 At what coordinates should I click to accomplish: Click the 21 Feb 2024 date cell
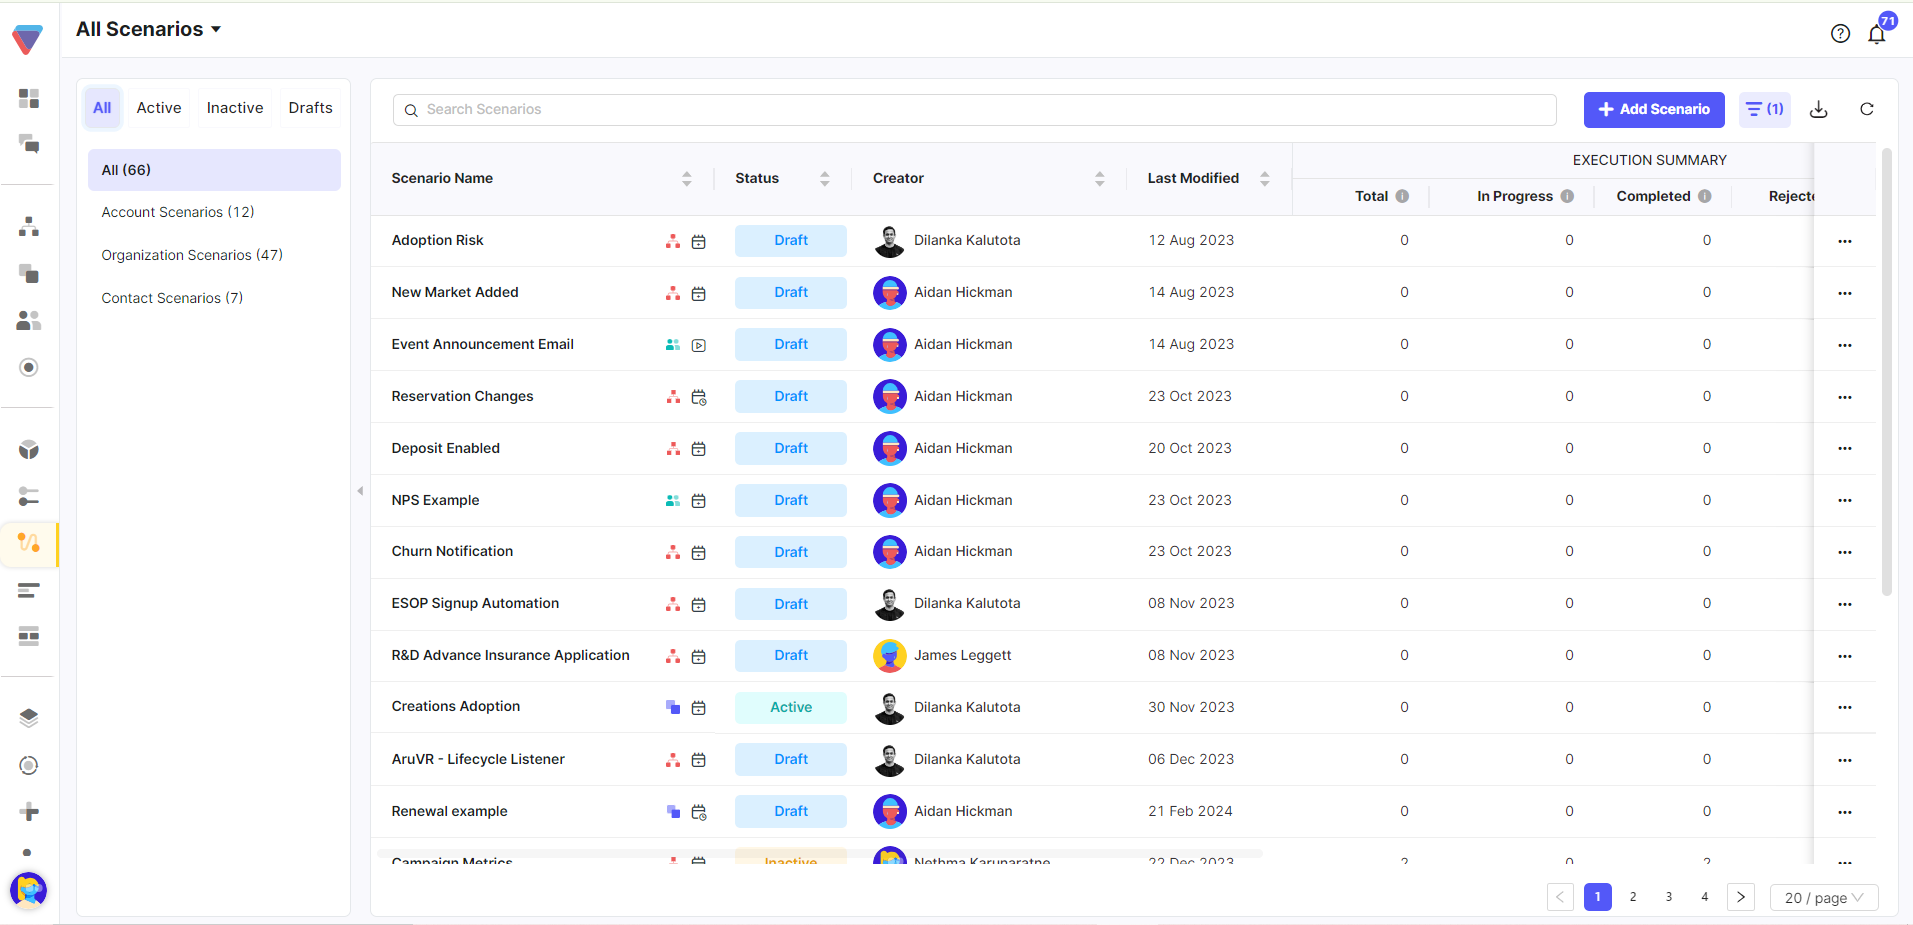click(1190, 811)
